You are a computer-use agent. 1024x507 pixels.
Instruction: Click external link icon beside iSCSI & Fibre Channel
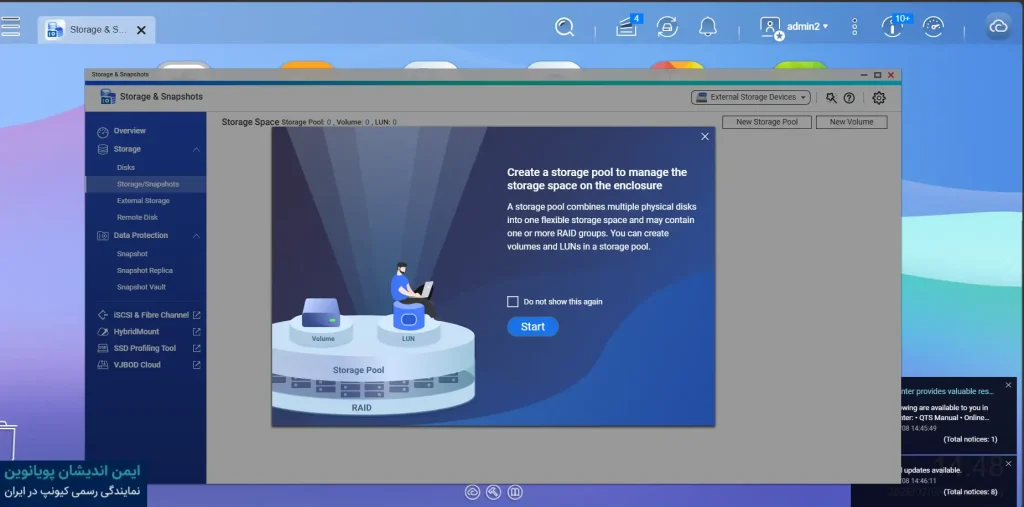tap(197, 315)
